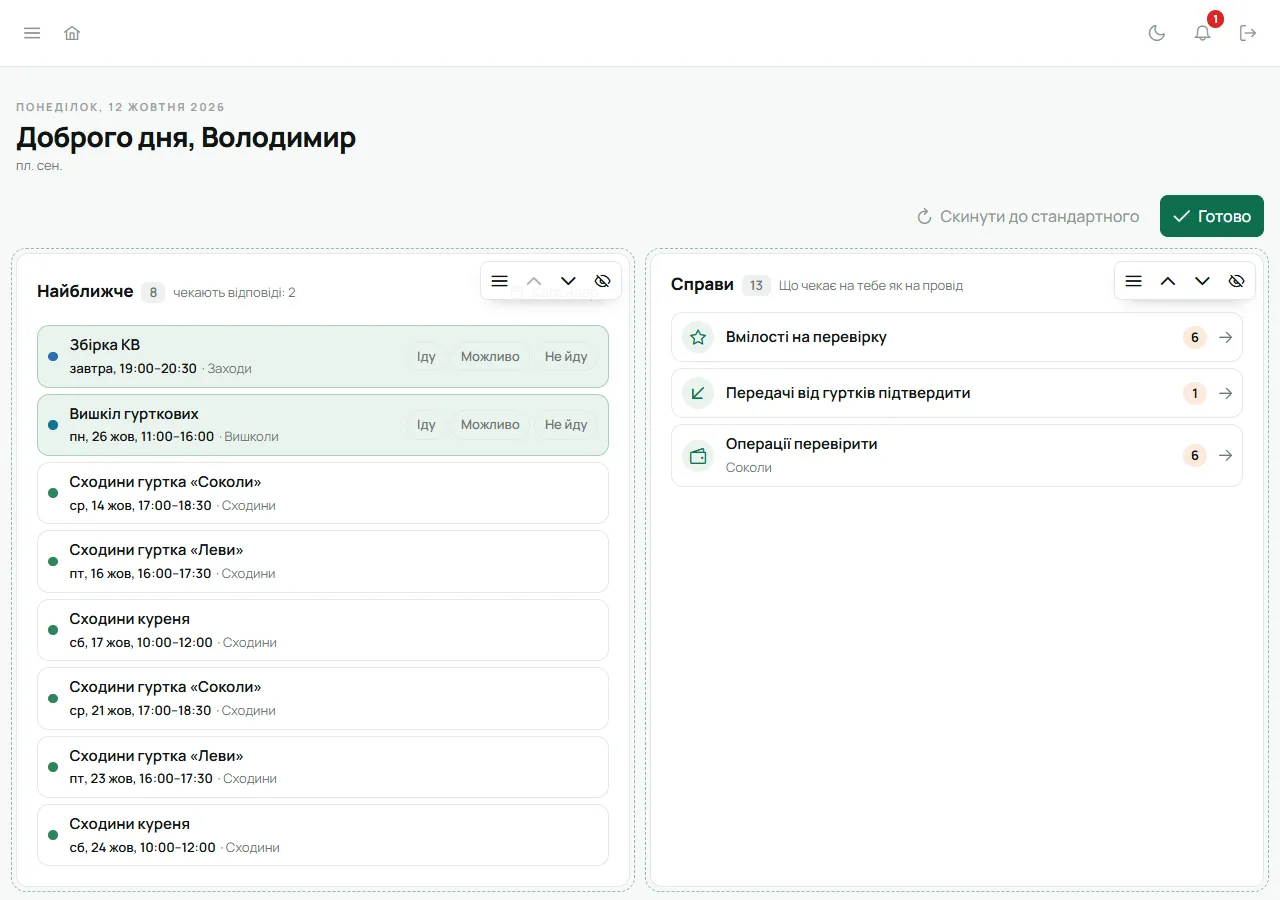Click the logout icon in the header
The width and height of the screenshot is (1280, 900).
(x=1248, y=33)
